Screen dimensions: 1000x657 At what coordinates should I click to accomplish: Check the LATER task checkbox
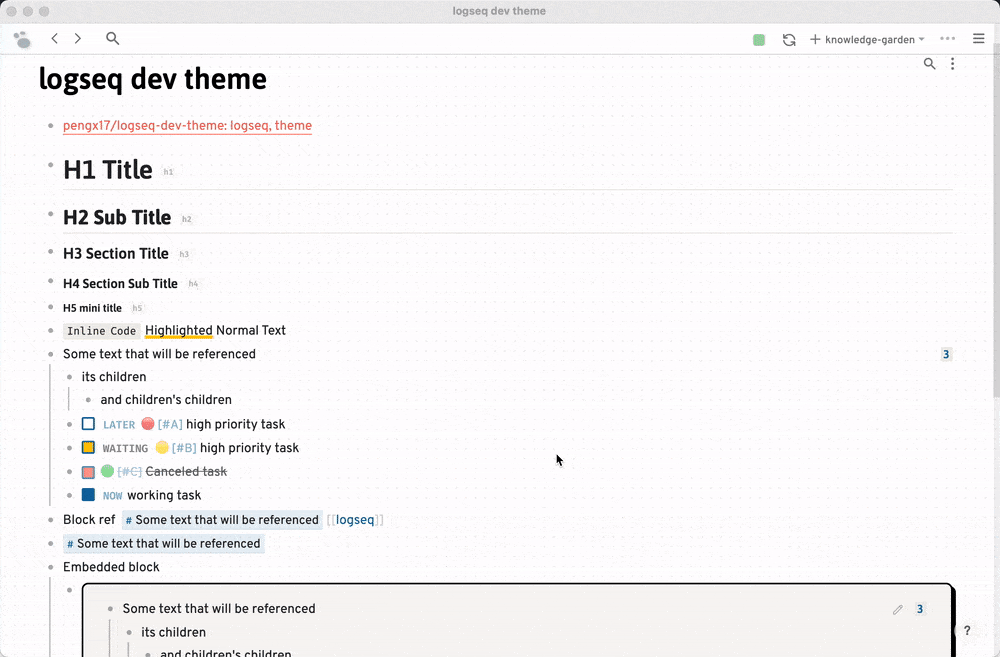(x=89, y=424)
